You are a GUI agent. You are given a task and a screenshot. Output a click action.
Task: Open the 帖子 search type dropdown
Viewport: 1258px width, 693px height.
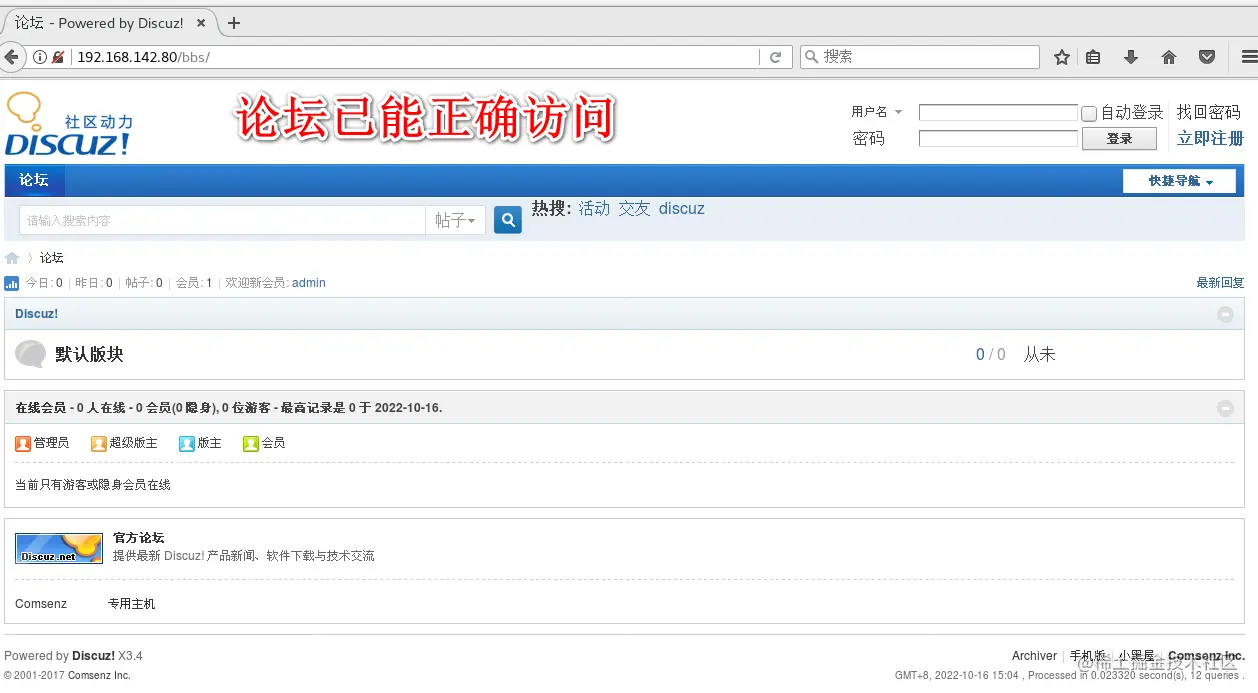(455, 220)
